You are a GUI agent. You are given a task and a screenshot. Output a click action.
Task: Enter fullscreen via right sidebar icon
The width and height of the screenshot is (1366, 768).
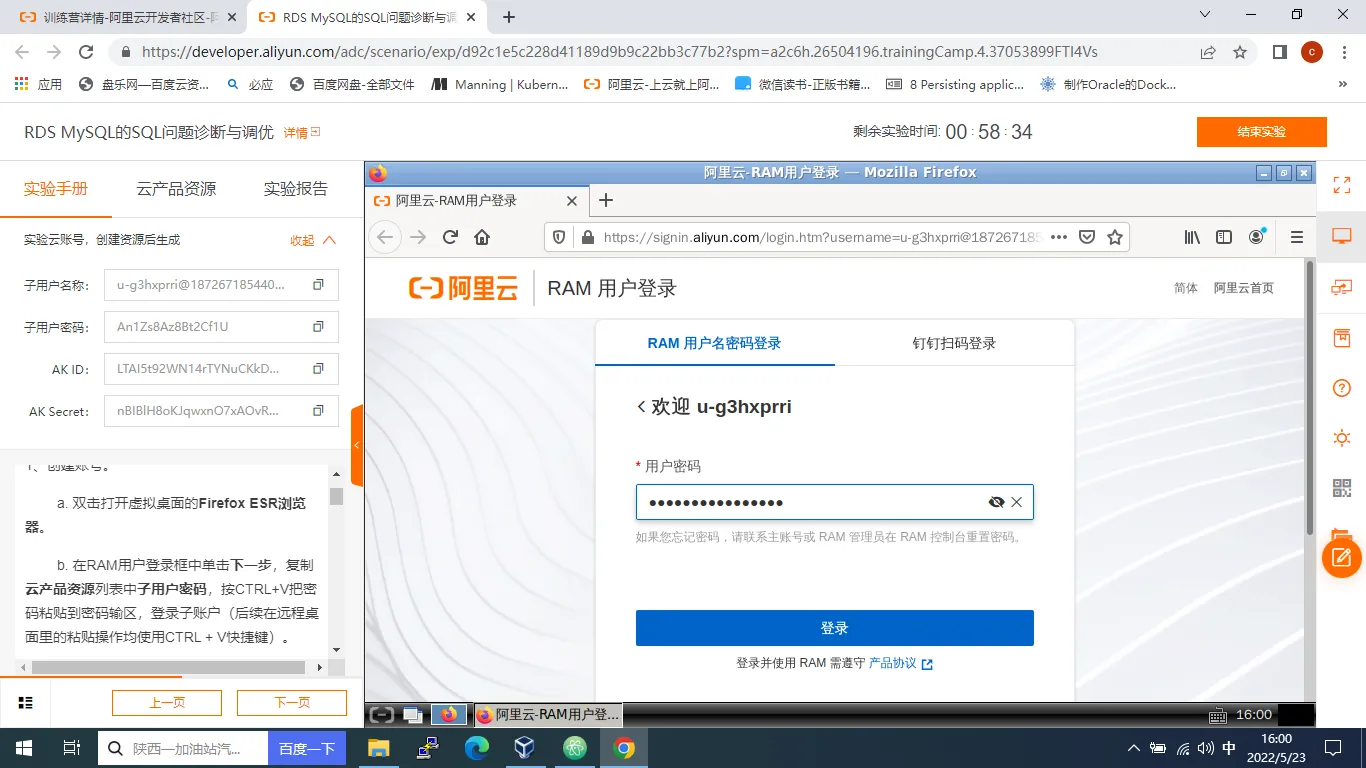[1342, 185]
